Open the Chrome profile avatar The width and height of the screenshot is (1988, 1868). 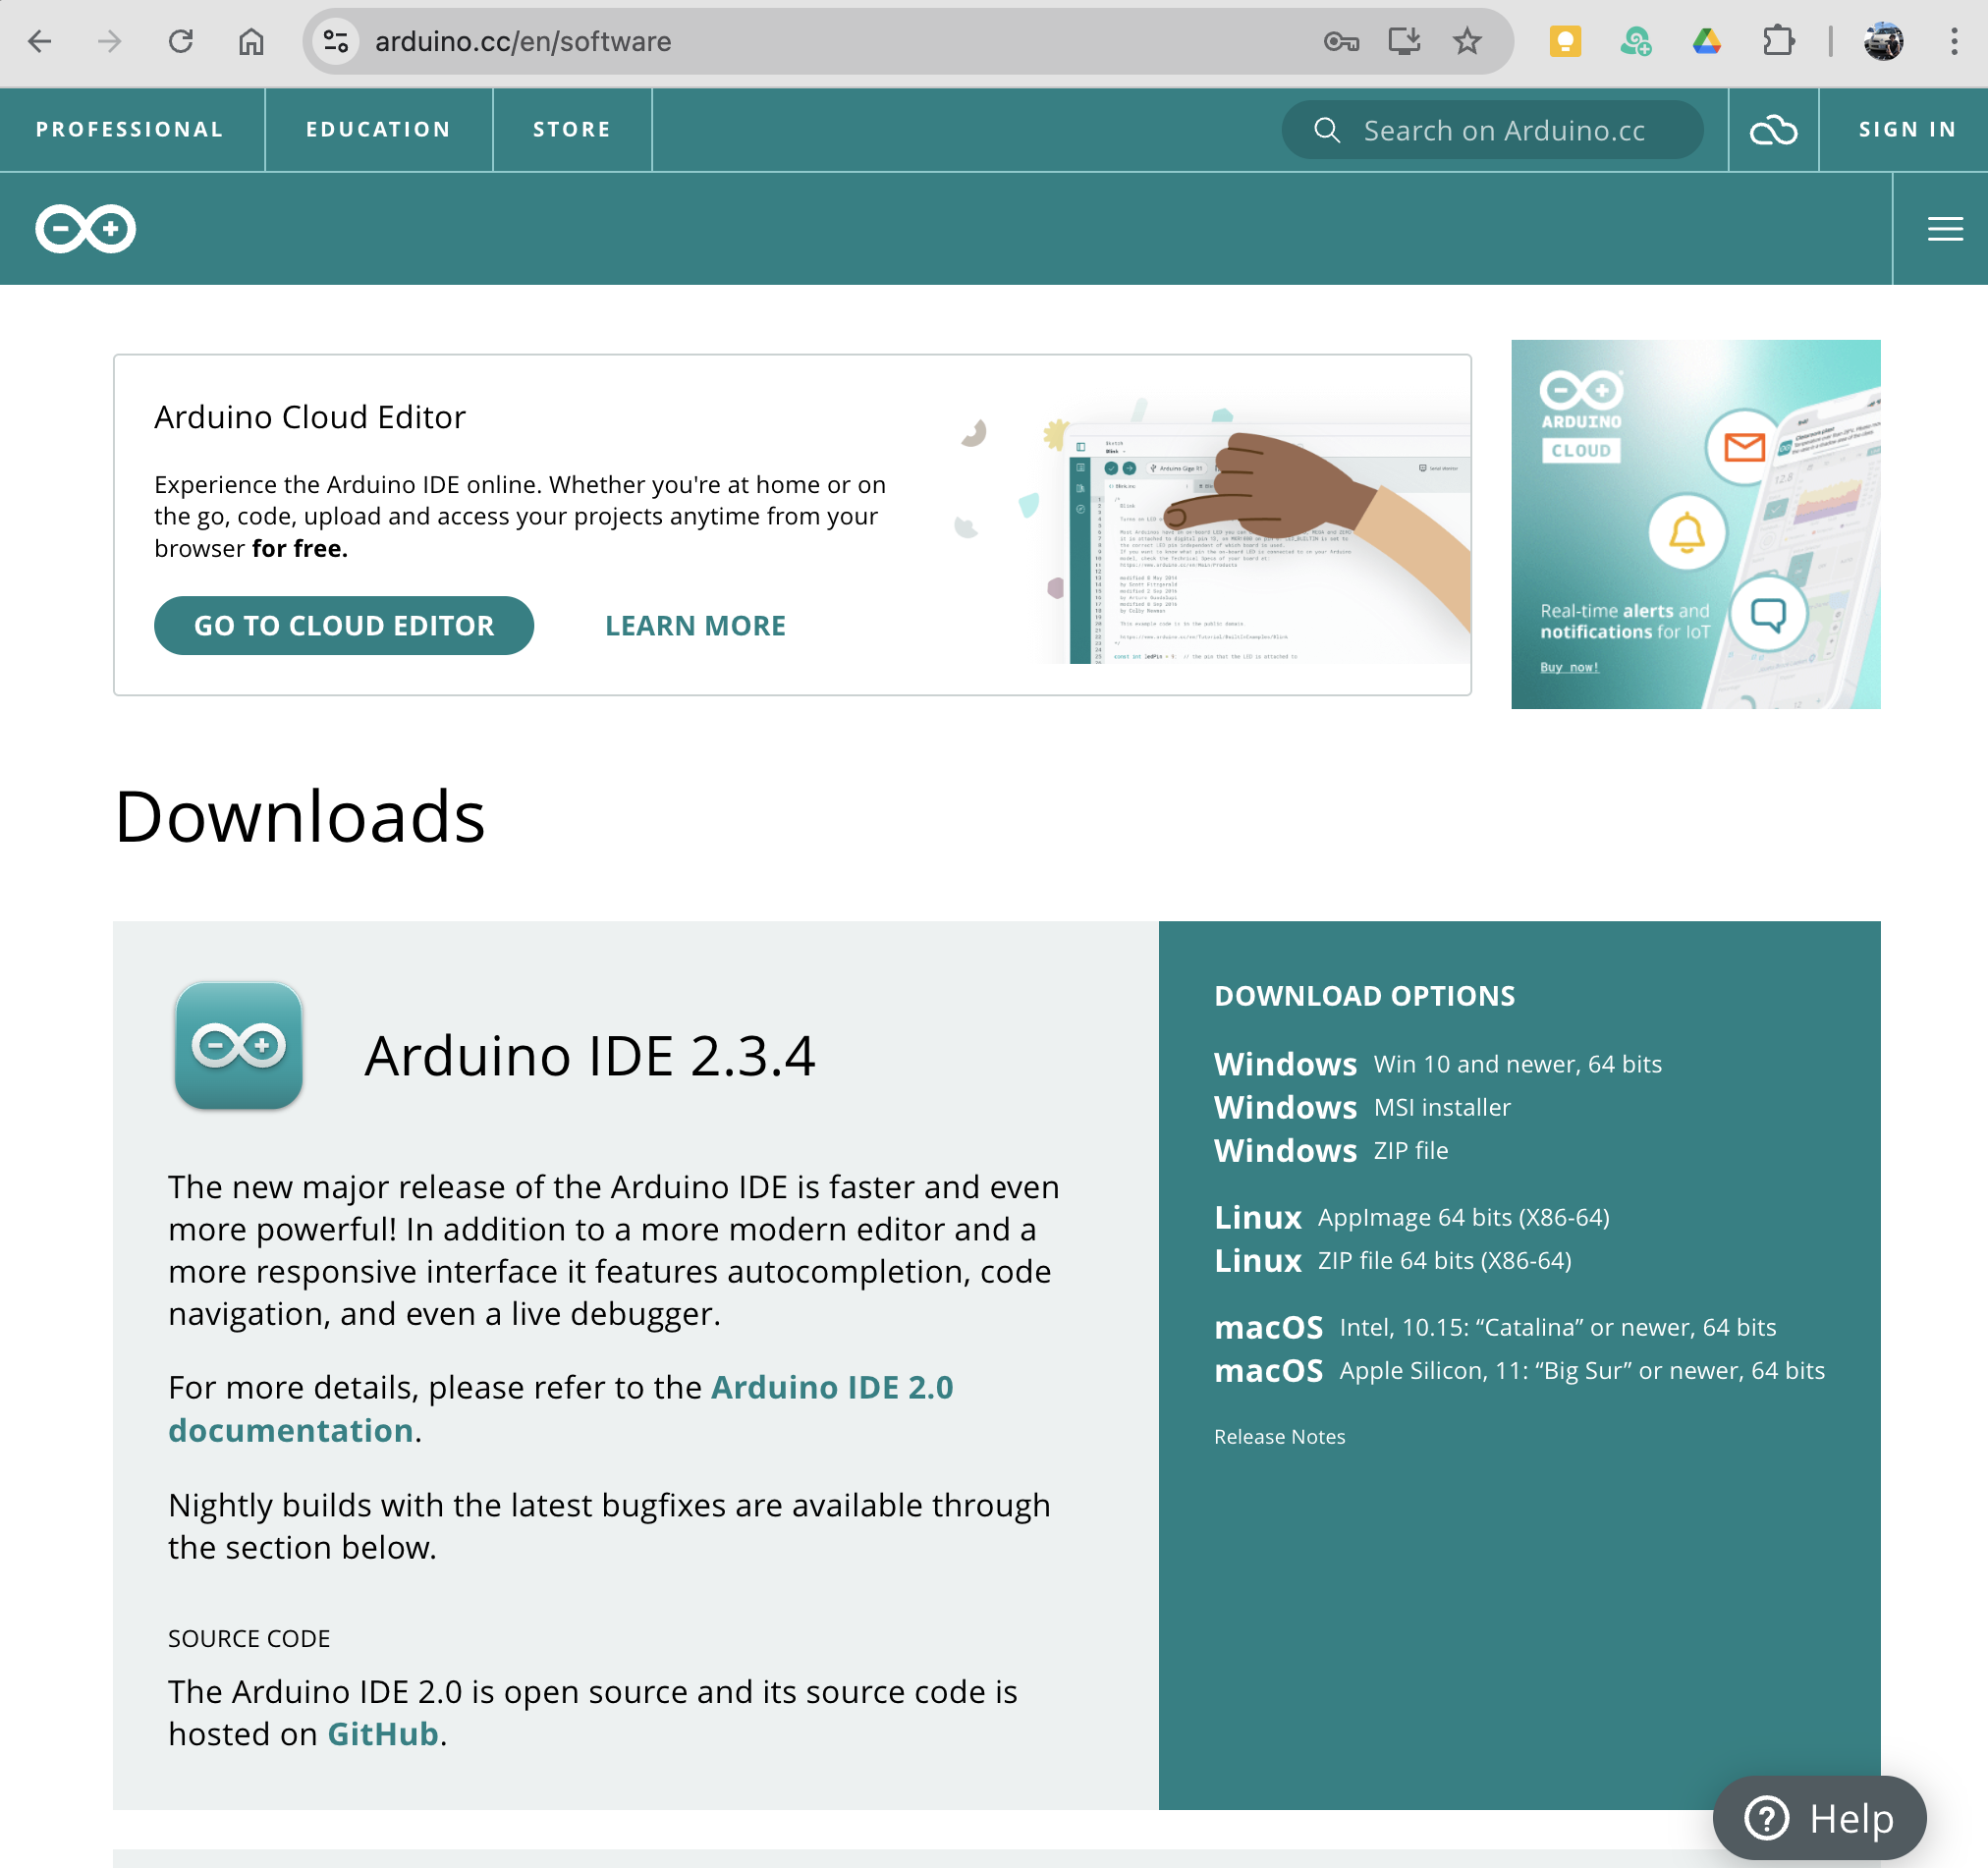(1883, 42)
